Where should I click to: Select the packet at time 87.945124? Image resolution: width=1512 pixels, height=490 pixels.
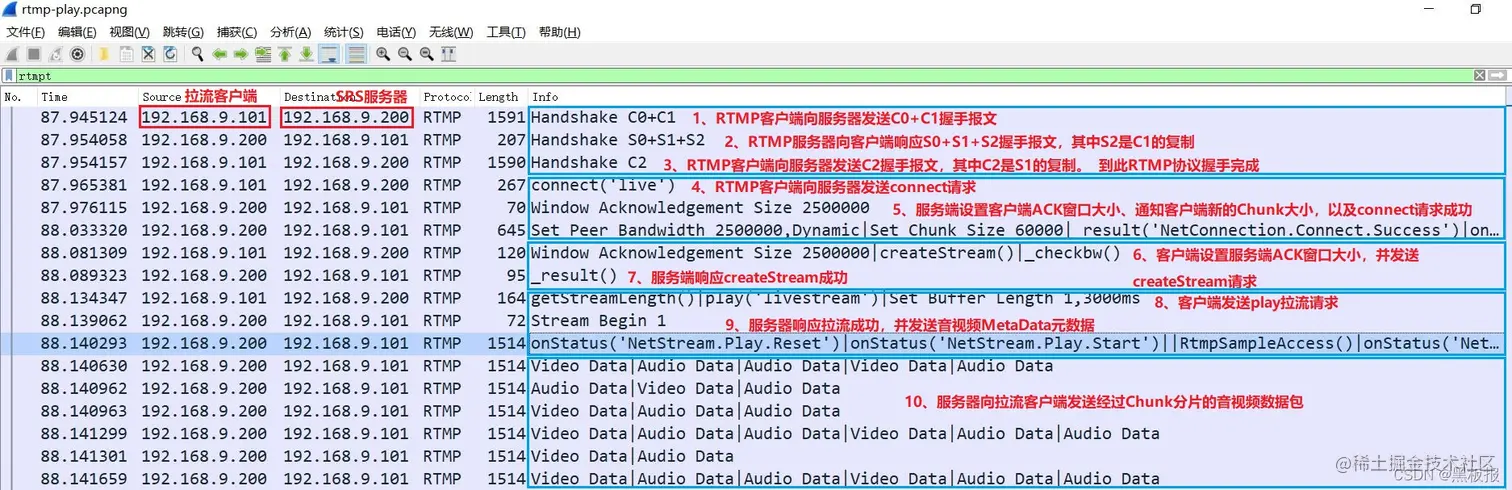pyautogui.click(x=755, y=117)
